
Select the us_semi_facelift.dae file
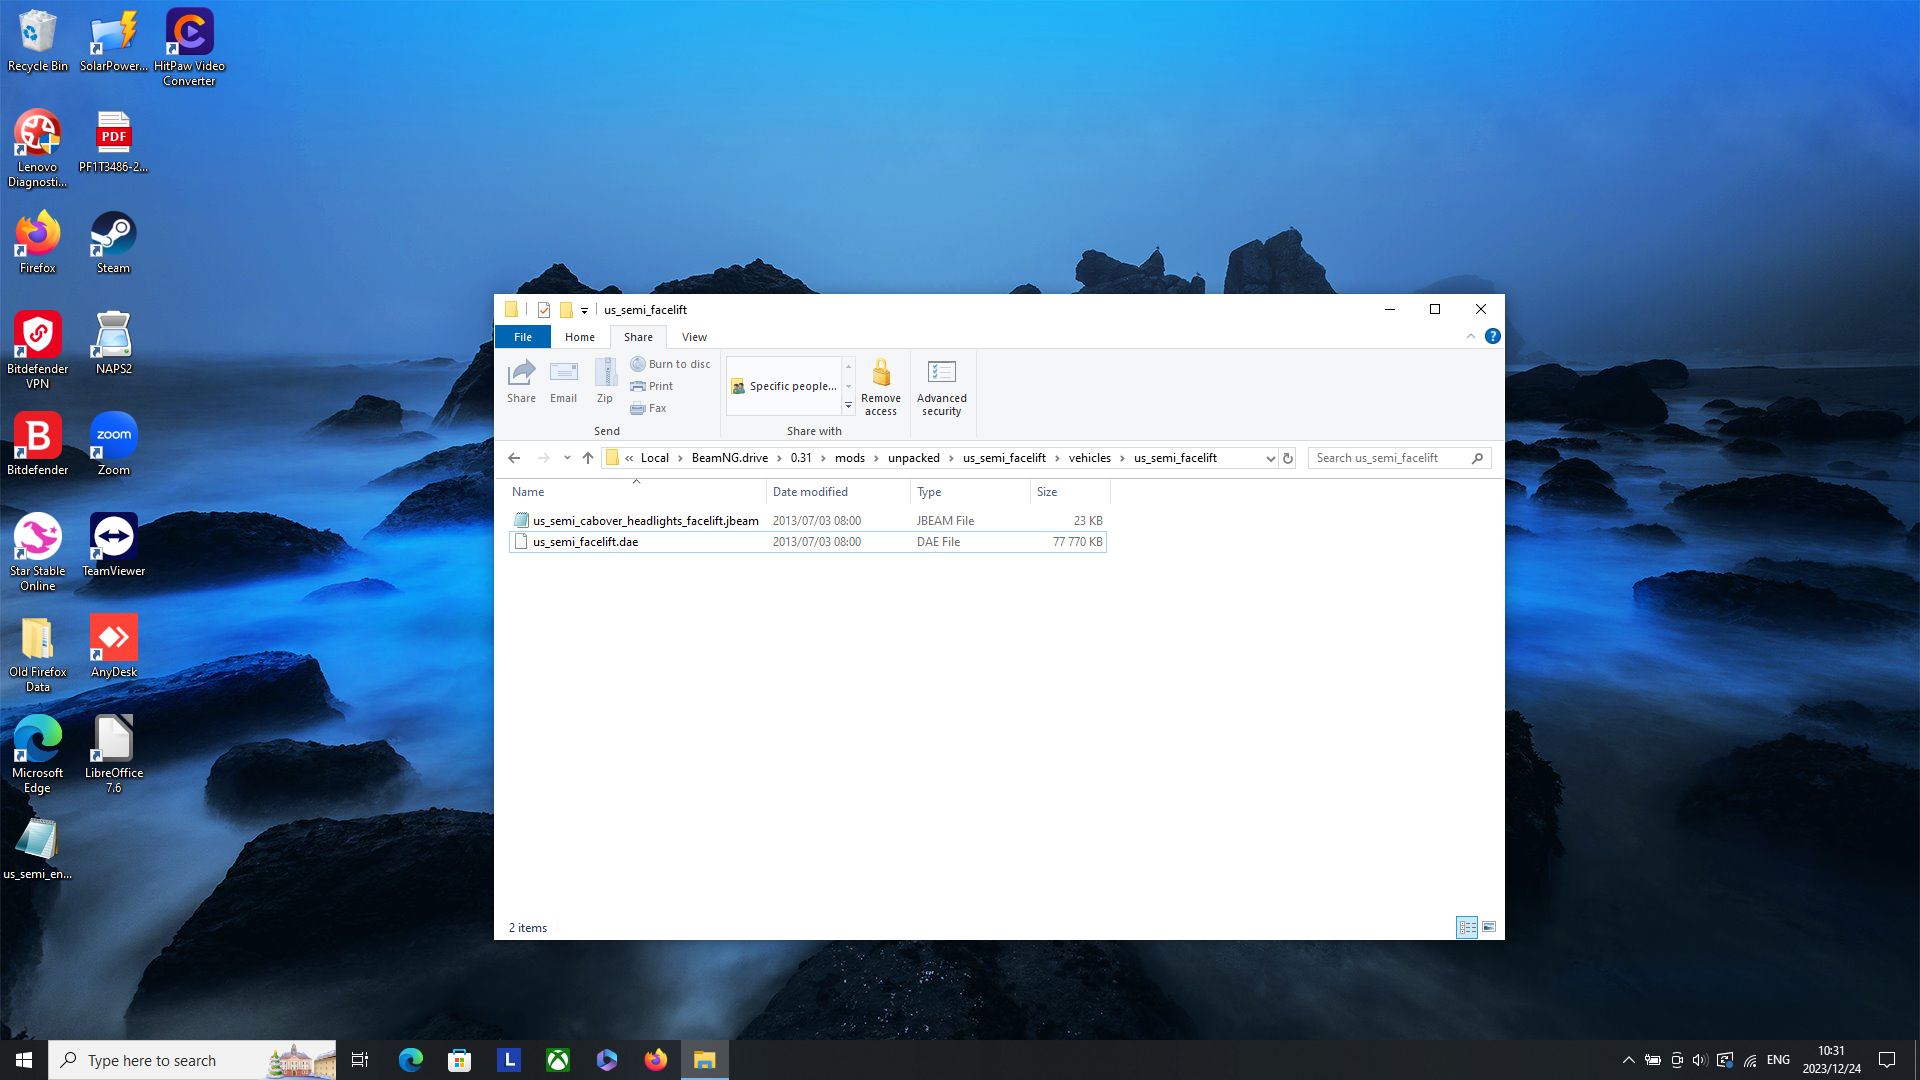tap(585, 542)
